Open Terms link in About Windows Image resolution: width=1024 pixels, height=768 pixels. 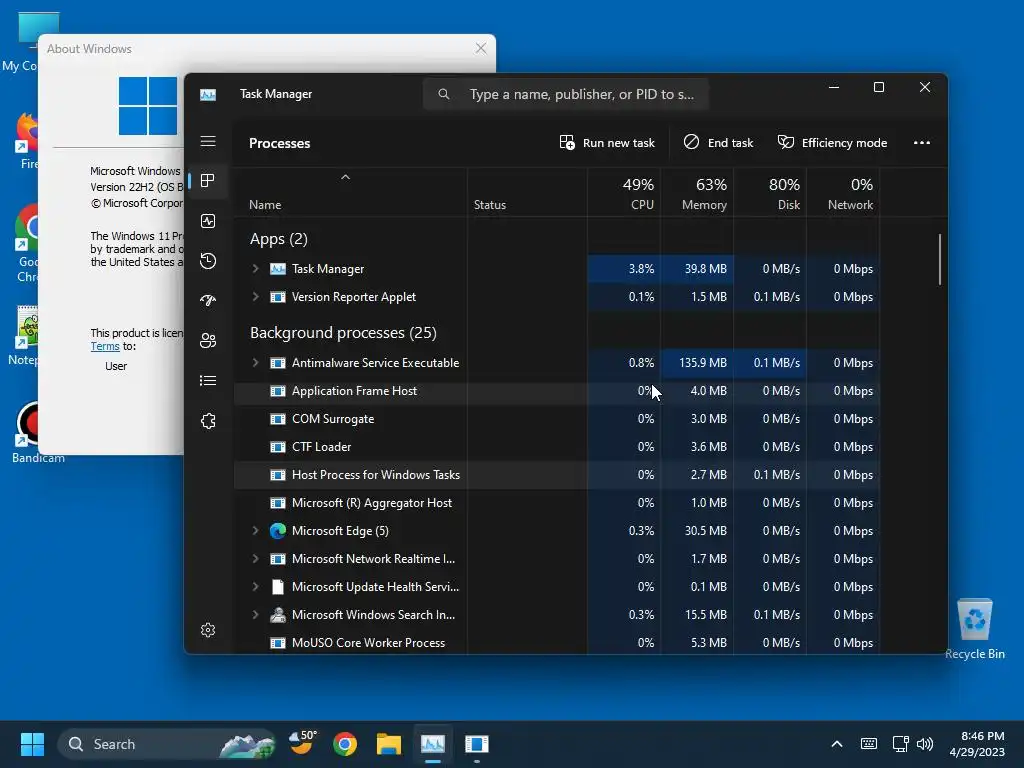(105, 347)
